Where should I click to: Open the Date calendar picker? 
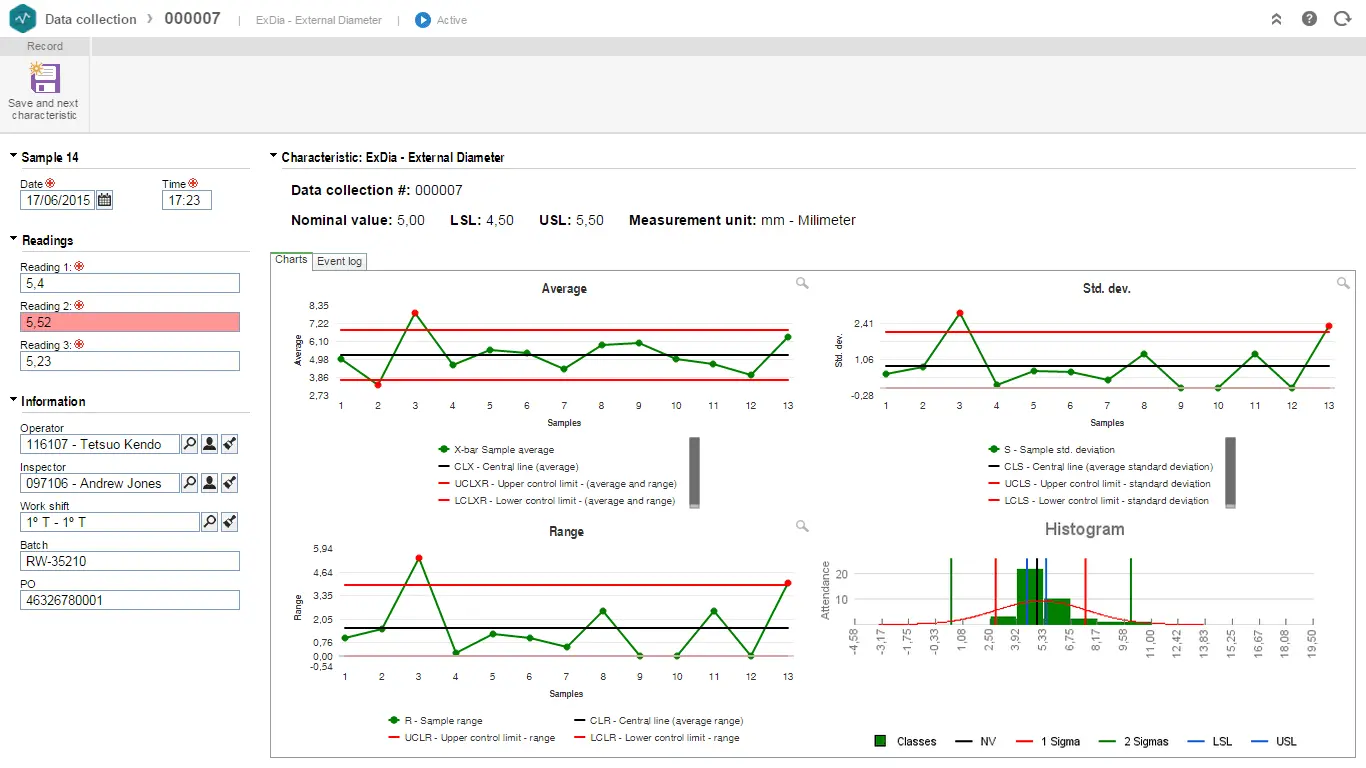click(x=104, y=200)
